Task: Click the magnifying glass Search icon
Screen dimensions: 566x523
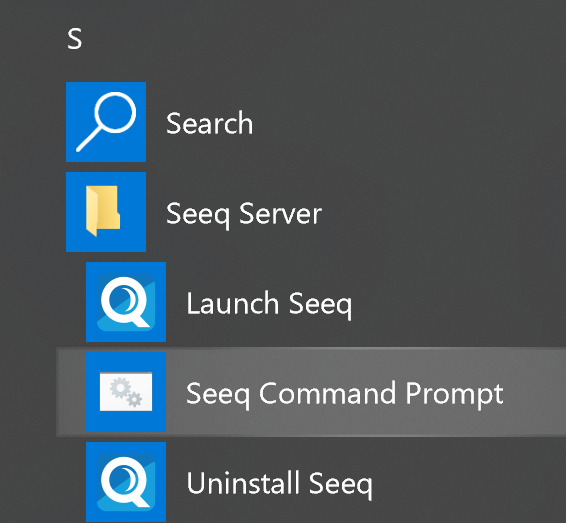Action: point(106,122)
